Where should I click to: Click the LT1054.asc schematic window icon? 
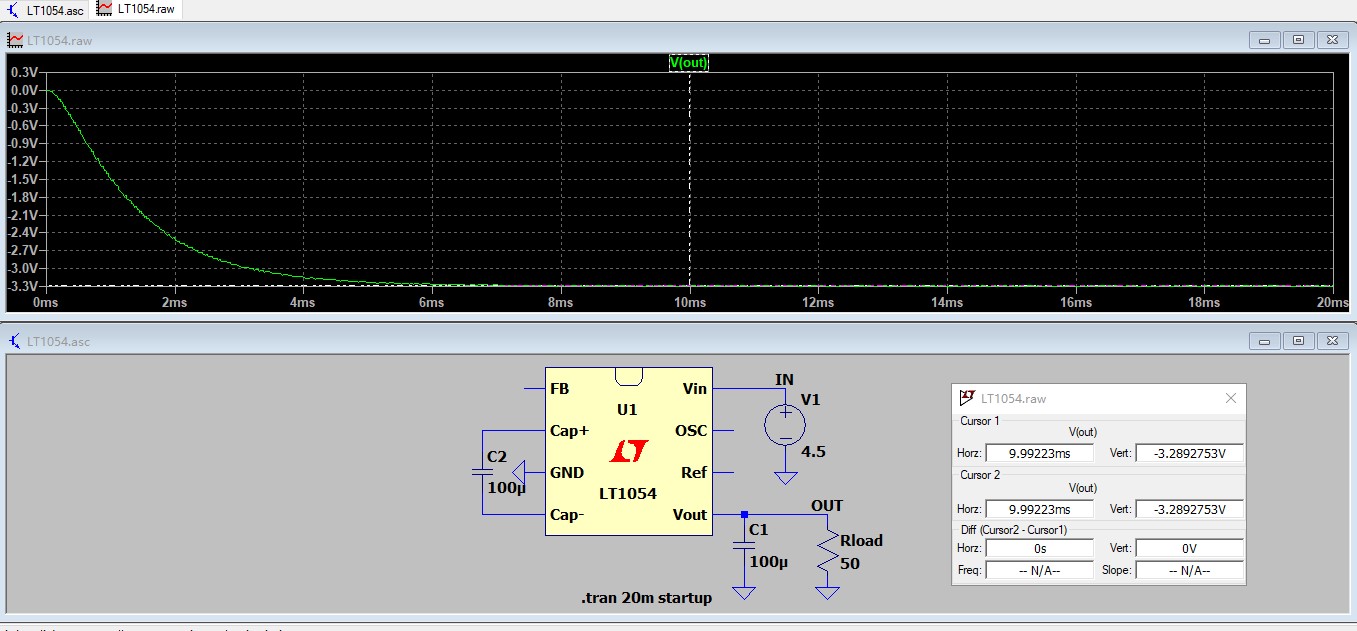(x=16, y=342)
